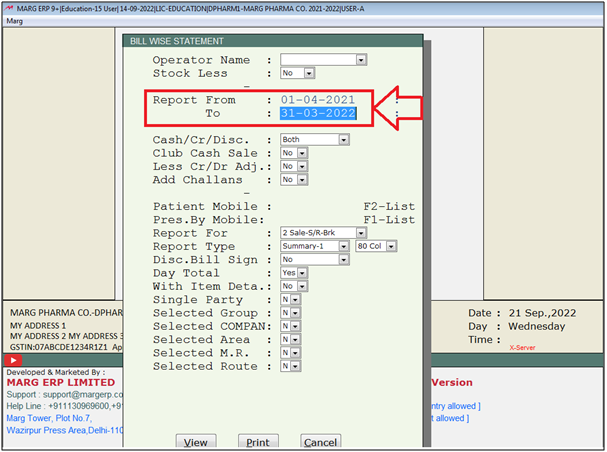
Task: Click the Wazirpur Press Area address link
Action: 65,430
